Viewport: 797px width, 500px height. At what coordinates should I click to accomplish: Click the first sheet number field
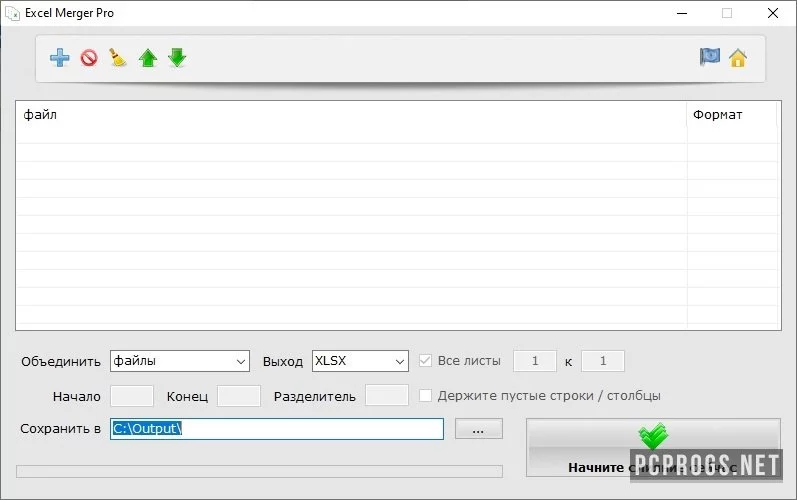coord(535,361)
